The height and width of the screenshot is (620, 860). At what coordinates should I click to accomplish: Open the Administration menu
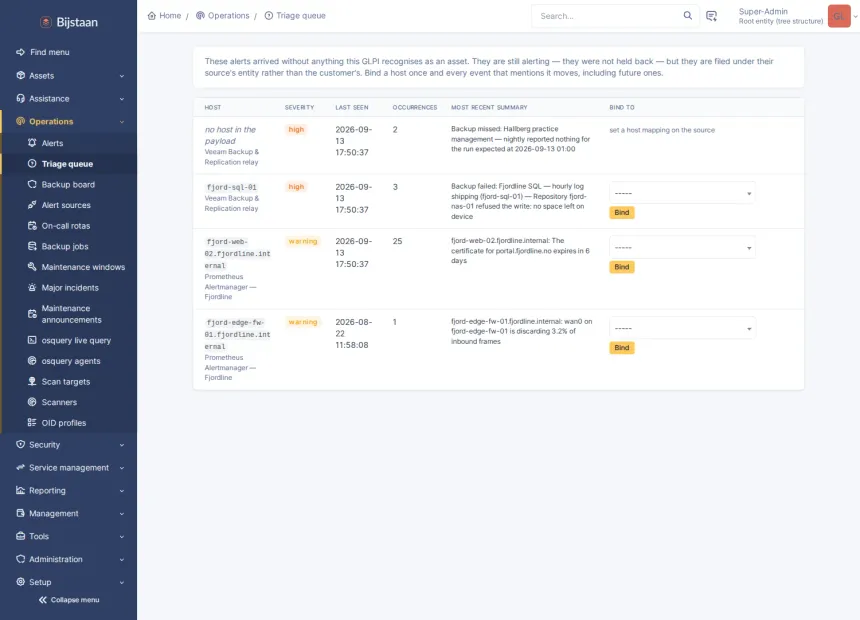coord(69,559)
